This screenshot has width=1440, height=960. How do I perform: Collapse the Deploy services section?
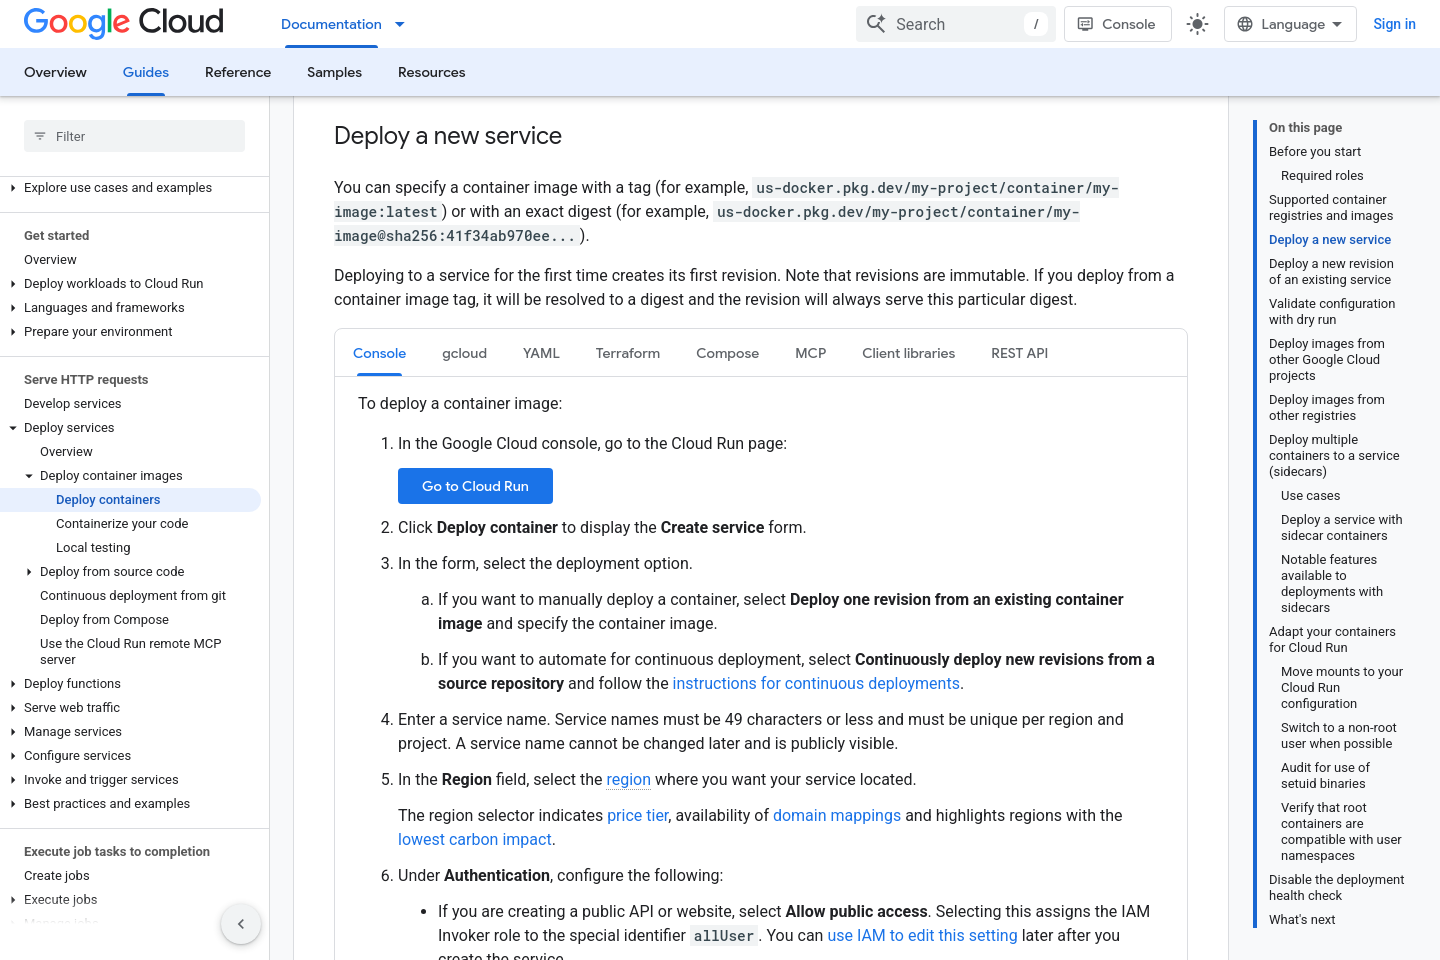[x=13, y=428]
